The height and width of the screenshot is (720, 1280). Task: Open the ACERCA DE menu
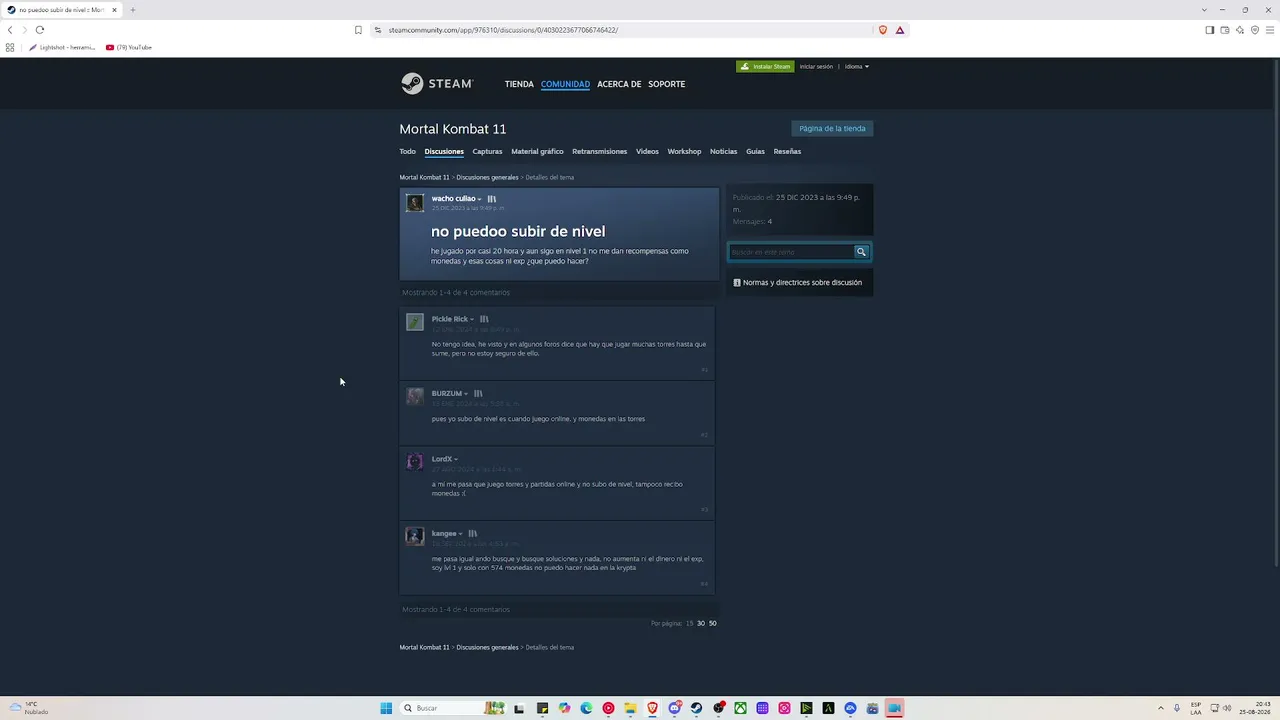(619, 84)
